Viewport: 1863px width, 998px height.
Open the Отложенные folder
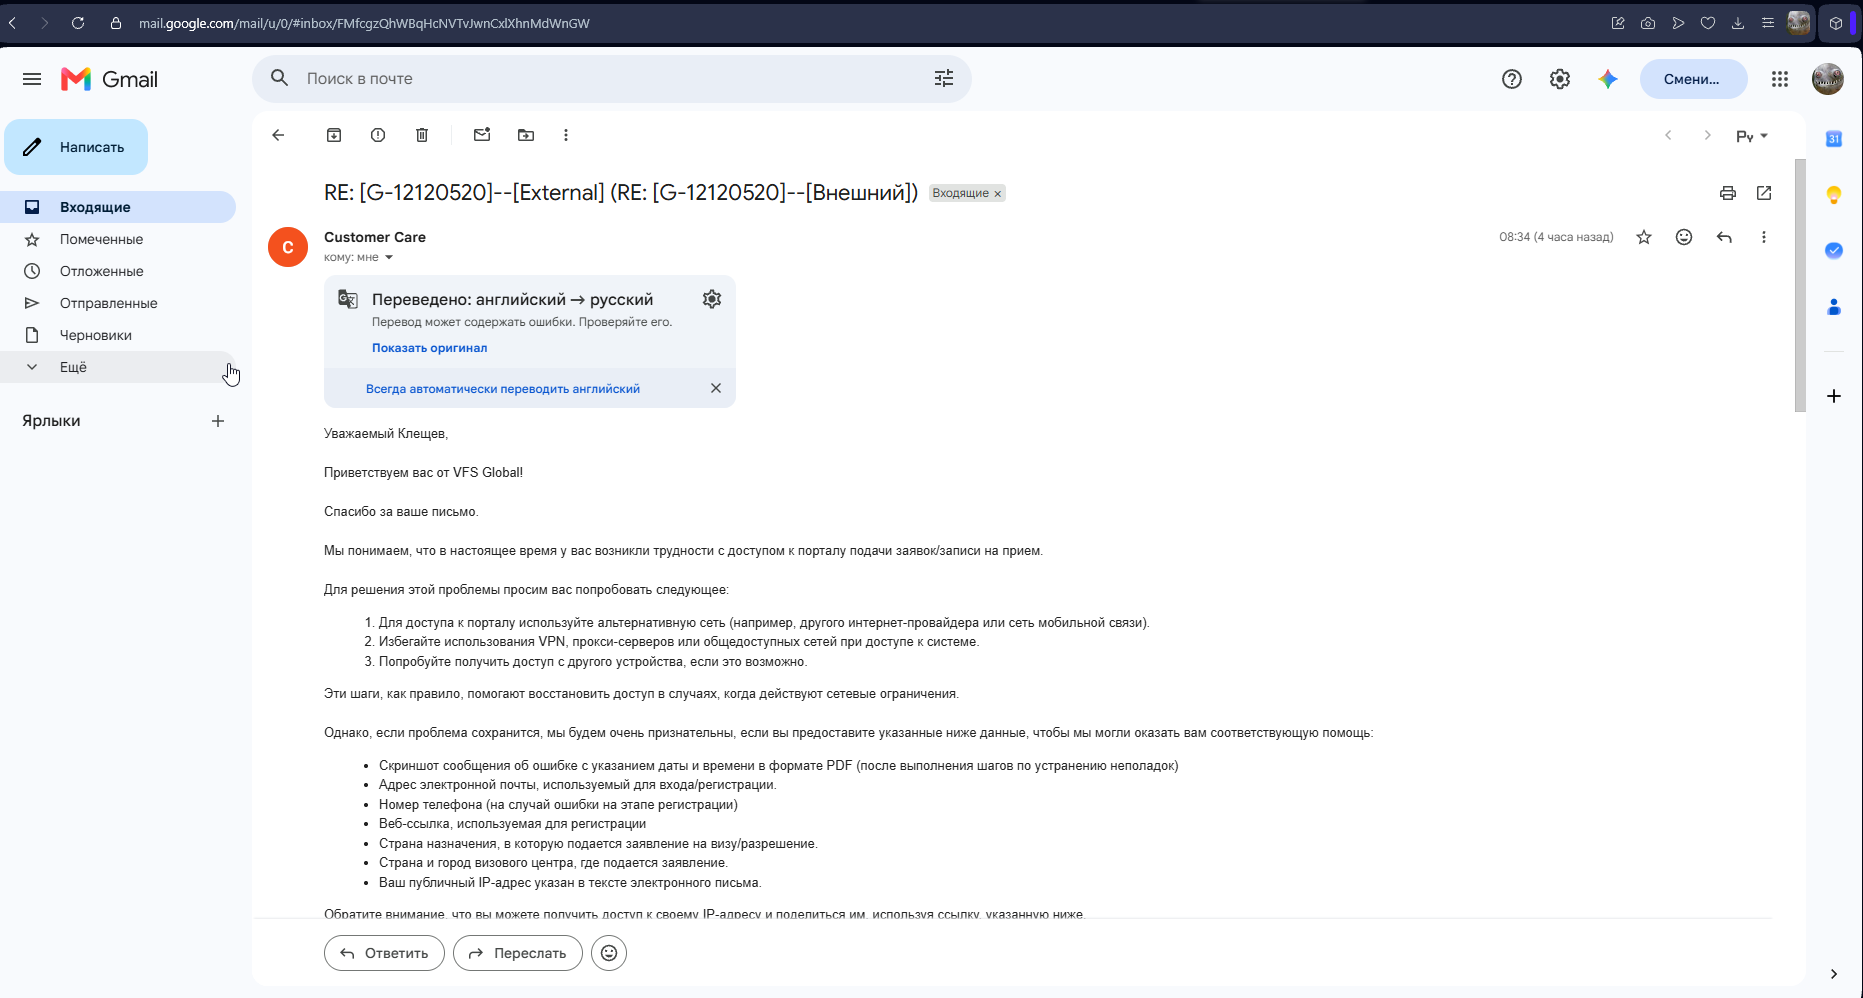(x=118, y=271)
